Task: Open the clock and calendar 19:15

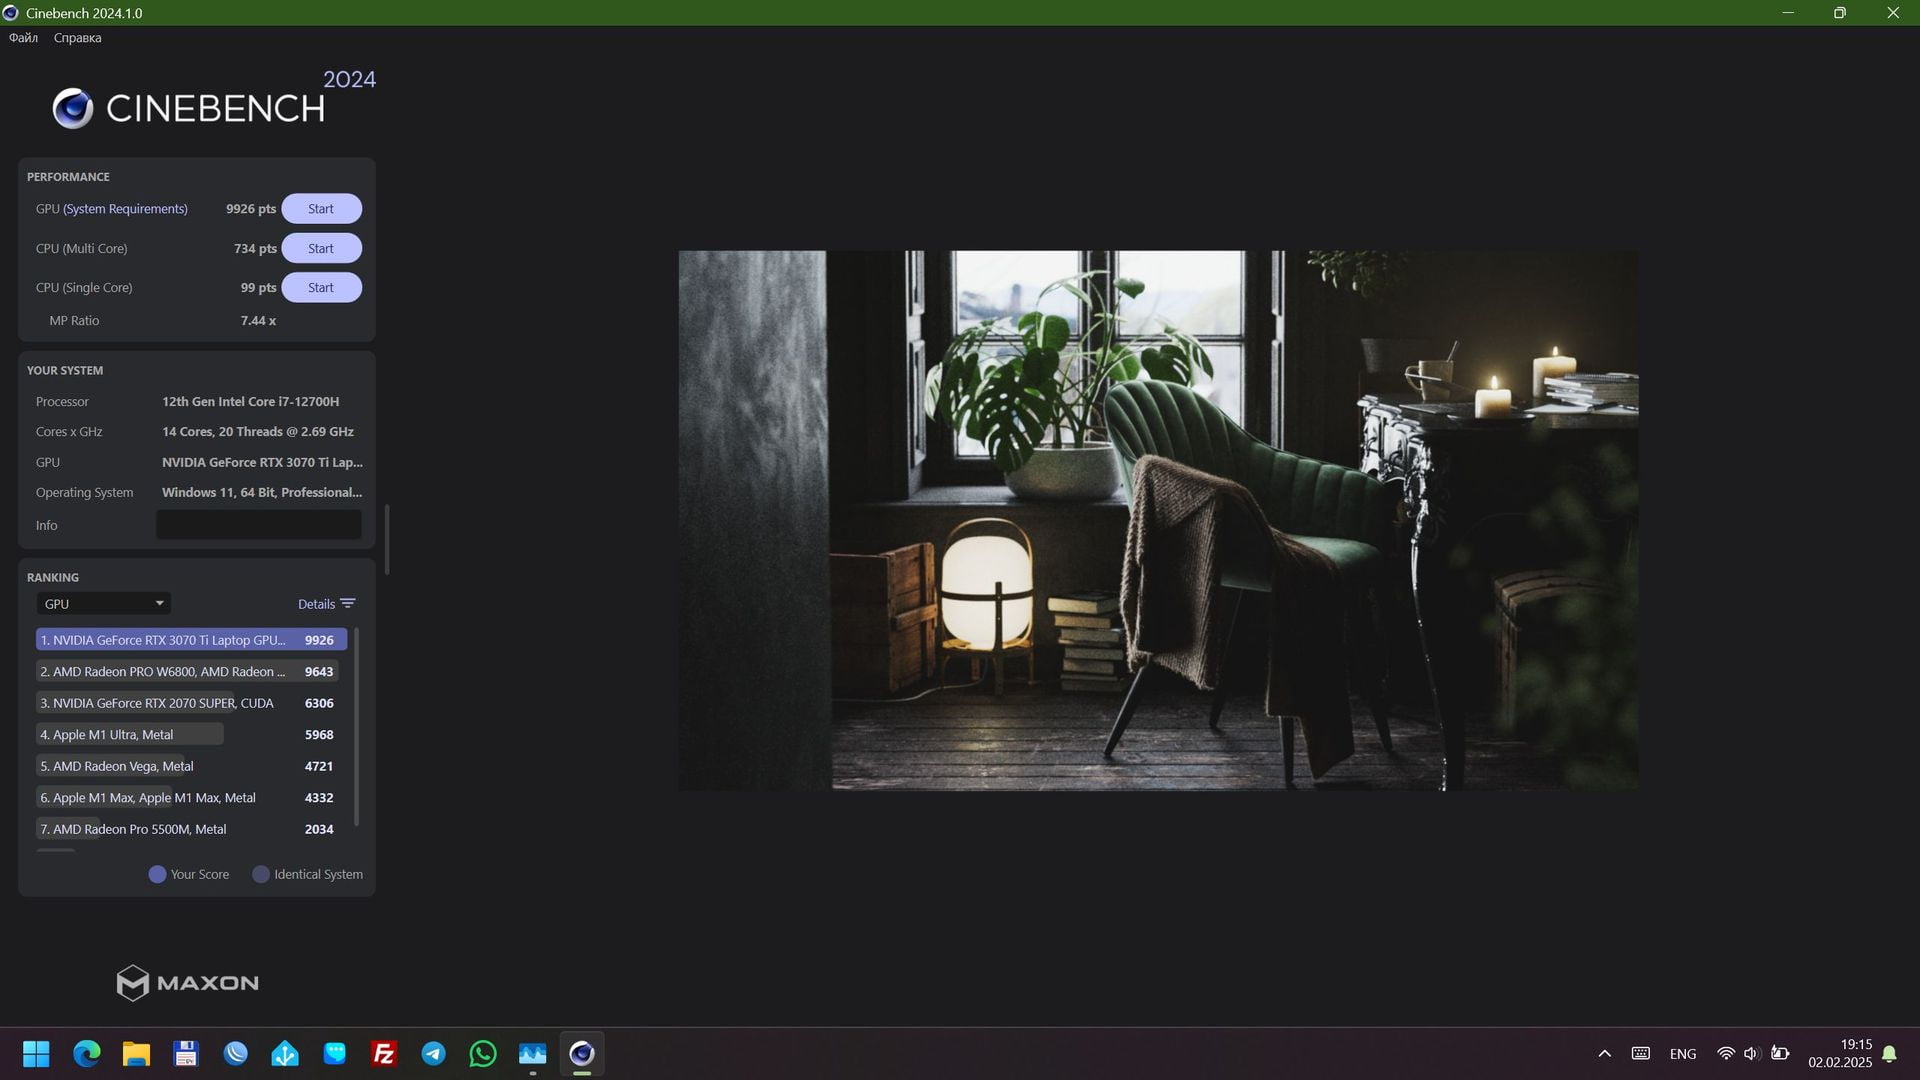Action: (1840, 1053)
